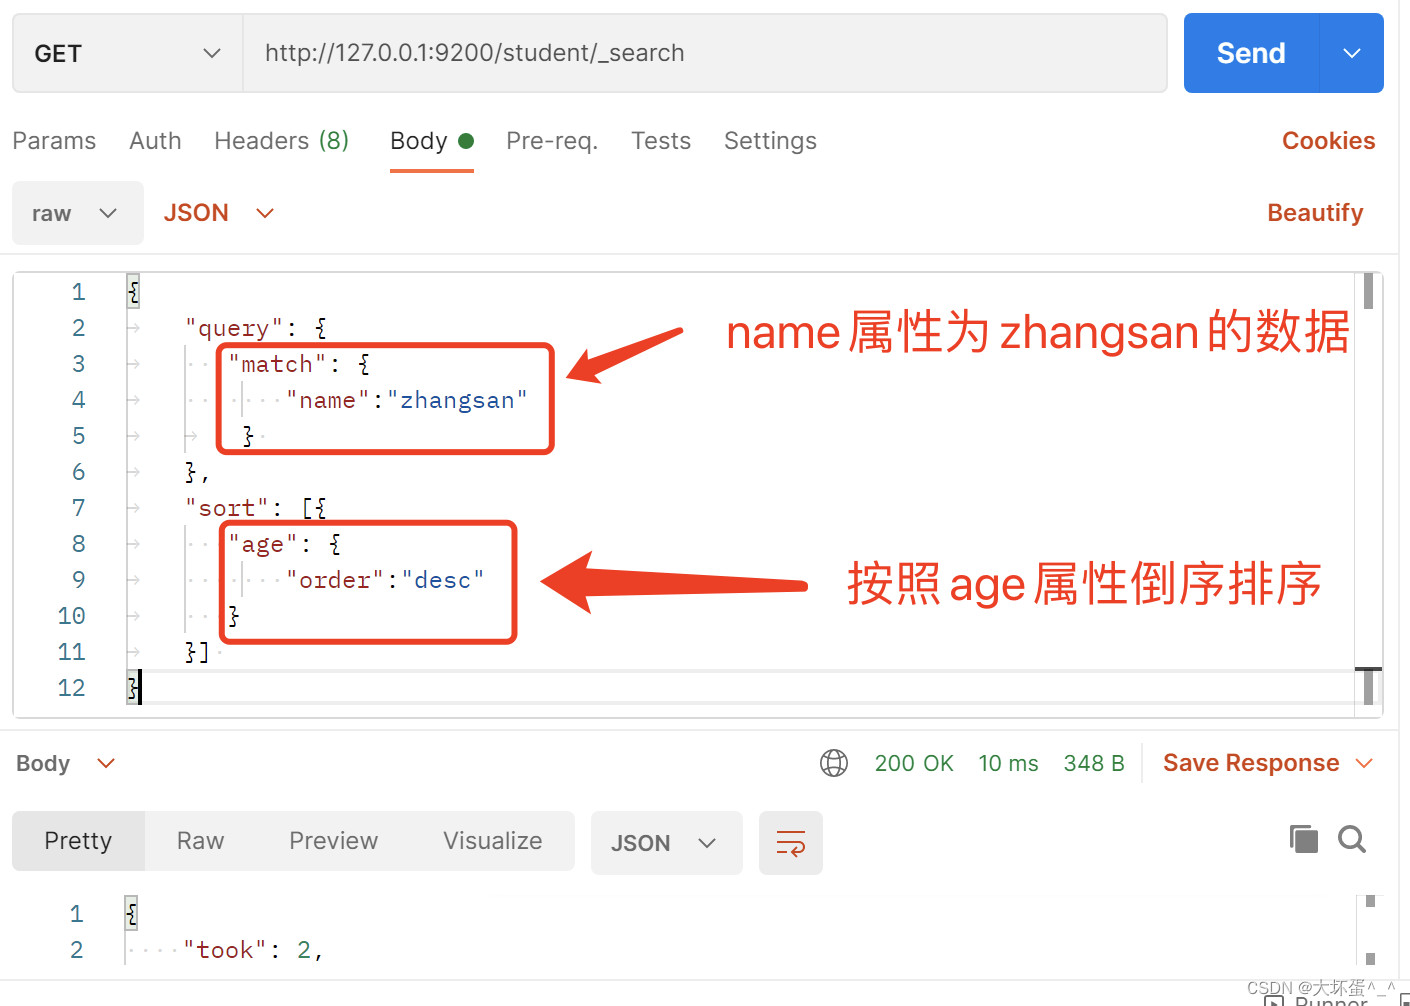
Task: Open the Headers (8) tab
Action: coord(282,141)
